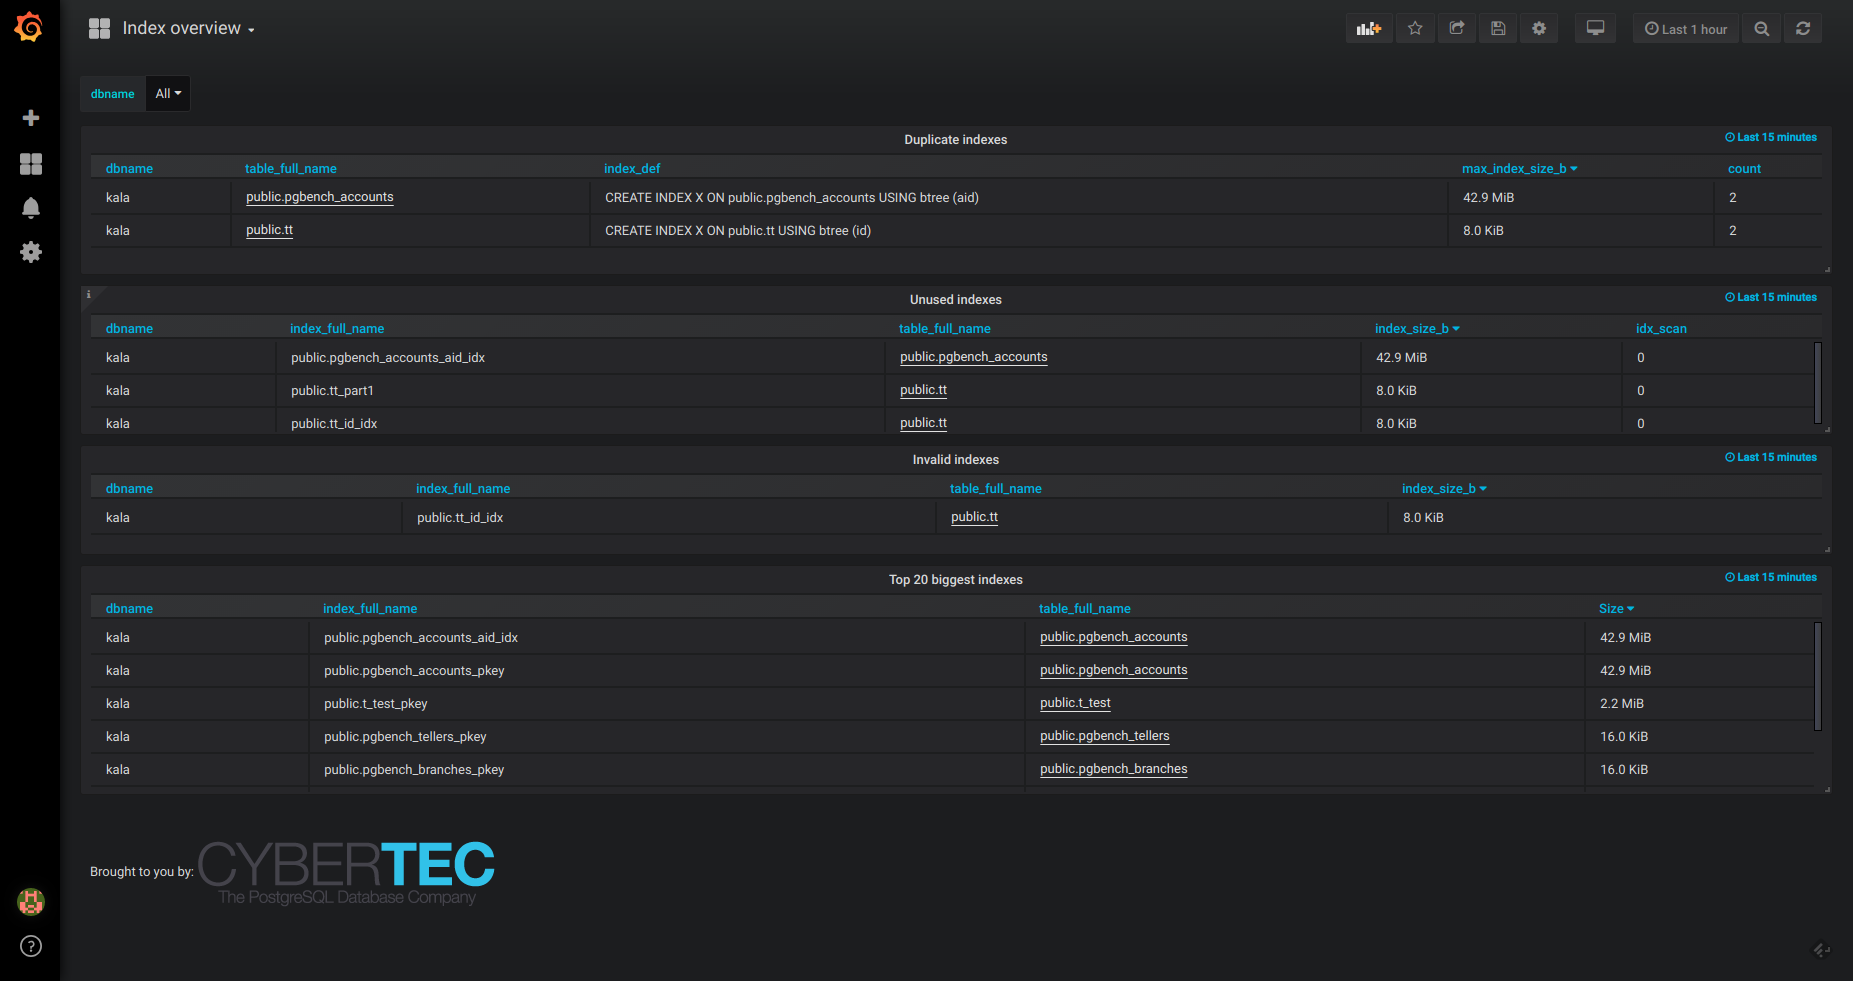Image resolution: width=1853 pixels, height=981 pixels.
Task: Click the Add panel toolbar icon
Action: point(1368,29)
